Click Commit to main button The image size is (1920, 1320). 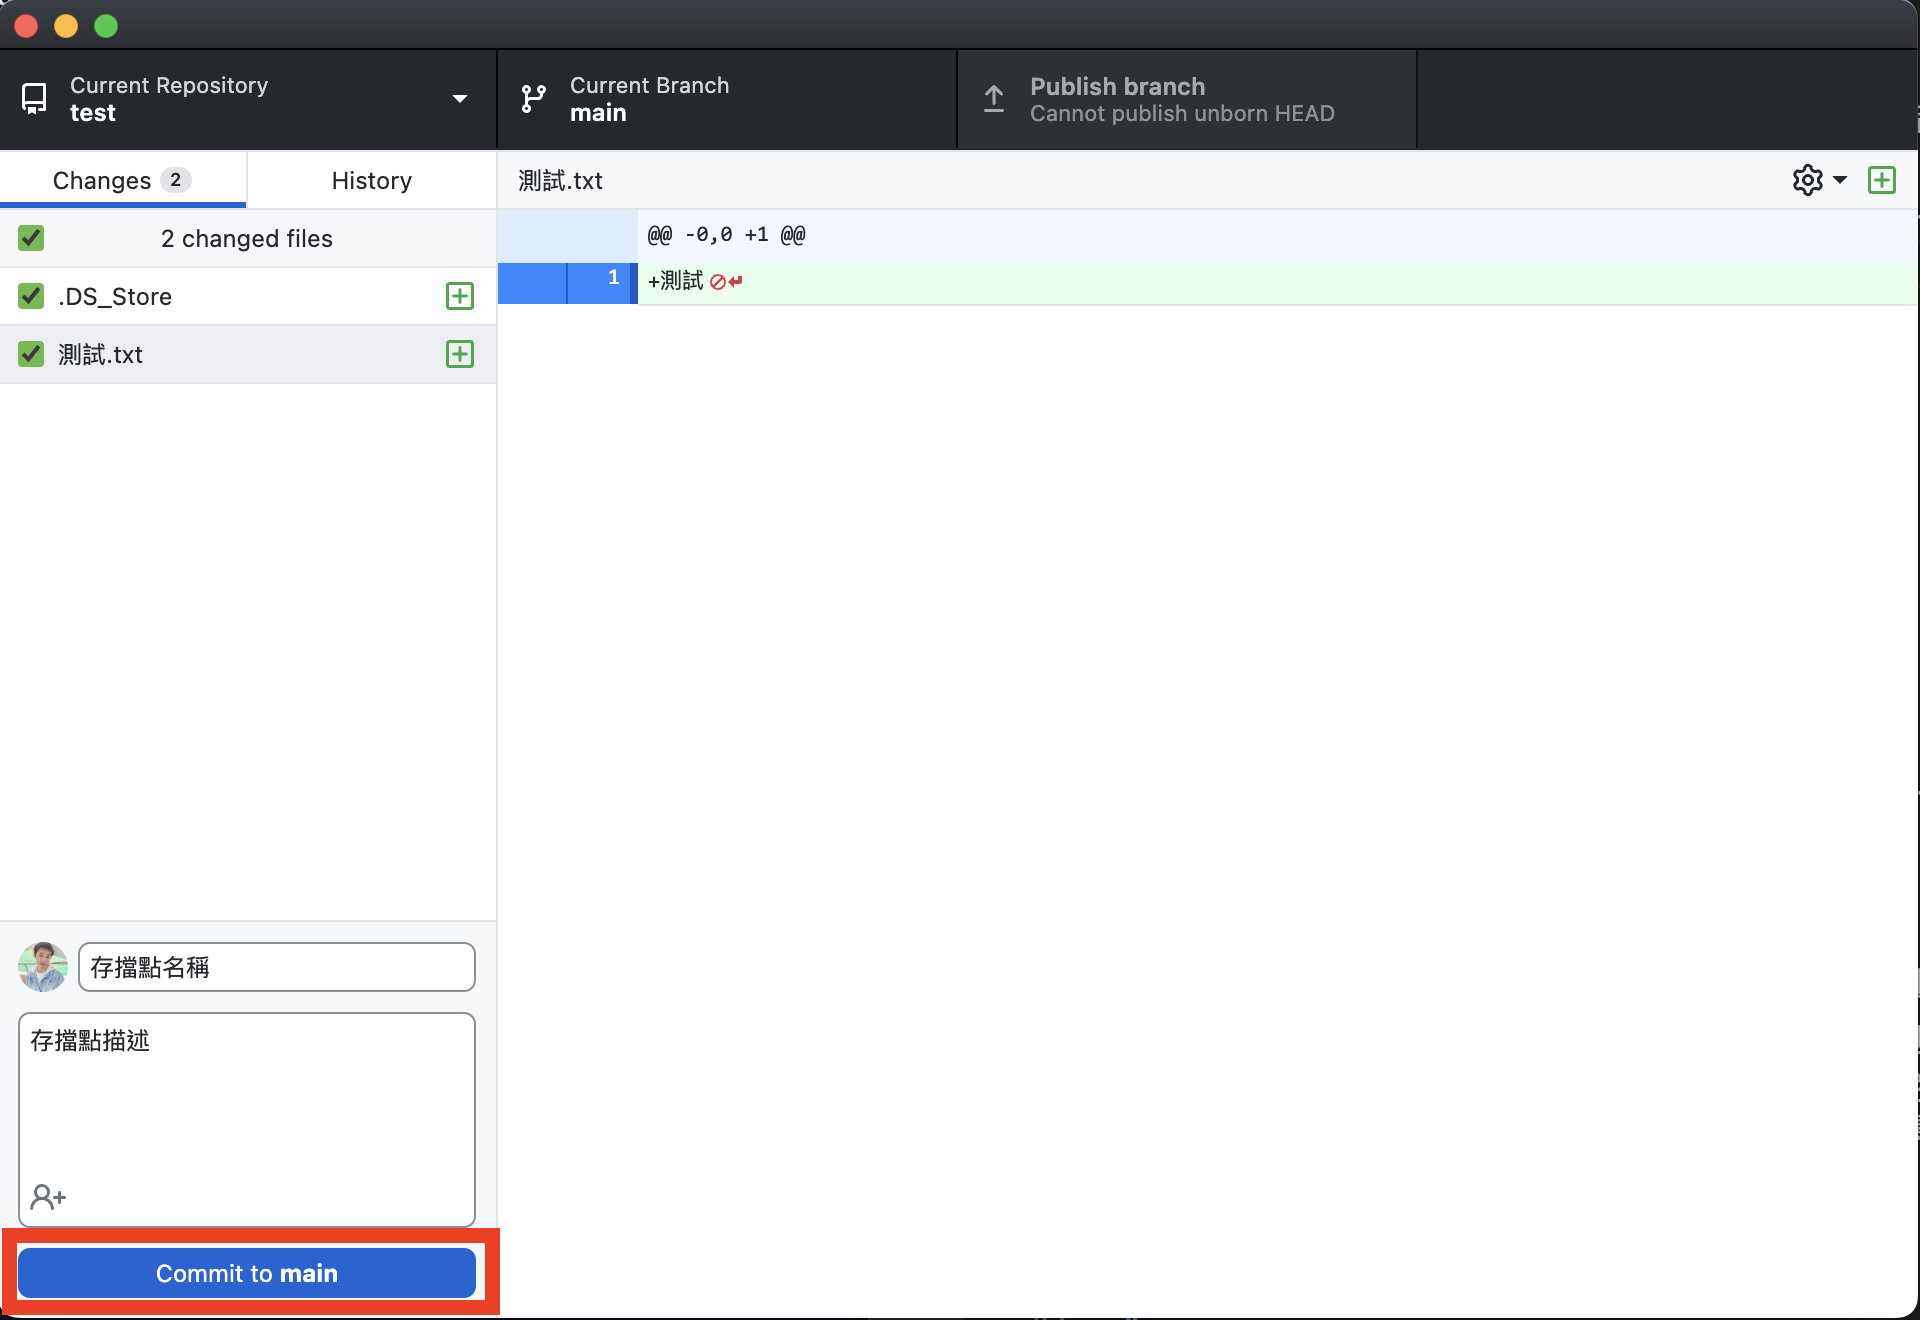[x=248, y=1272]
